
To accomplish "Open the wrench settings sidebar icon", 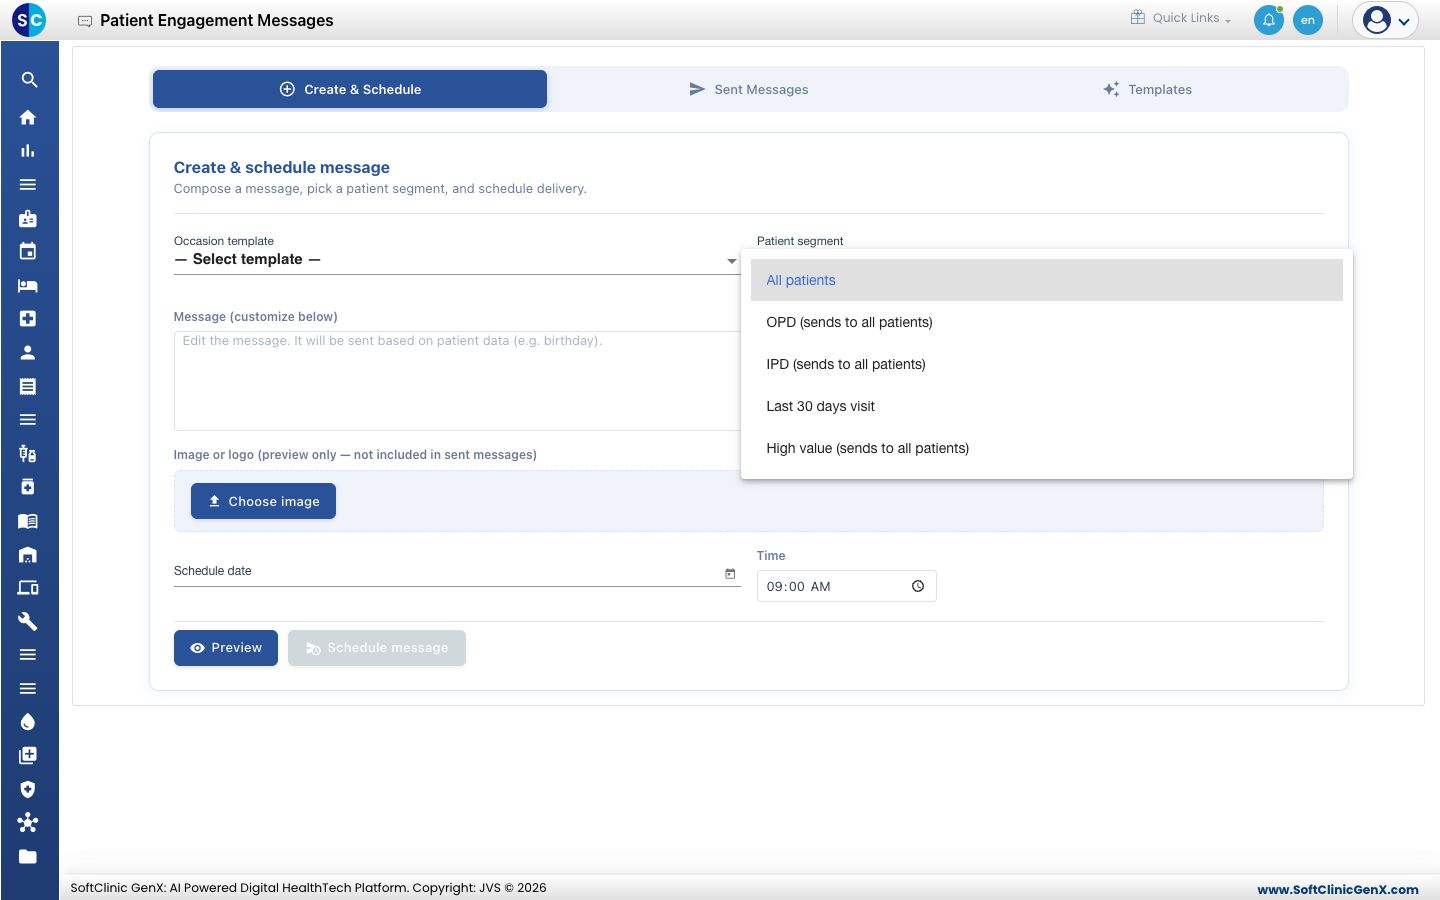I will pyautogui.click(x=28, y=622).
